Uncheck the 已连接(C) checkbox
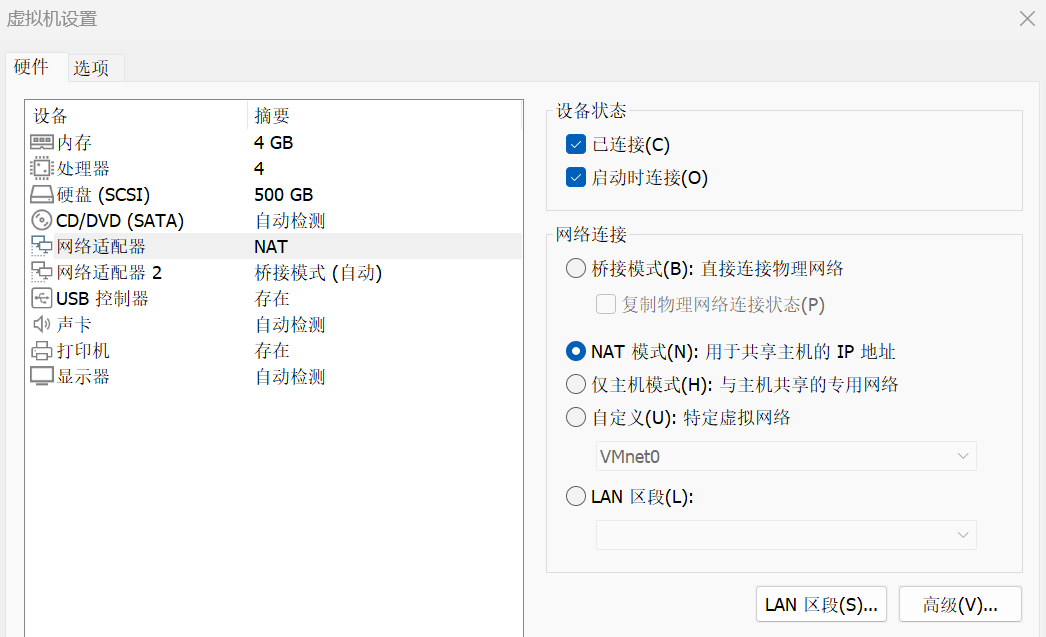This screenshot has height=637, width=1046. 575,145
